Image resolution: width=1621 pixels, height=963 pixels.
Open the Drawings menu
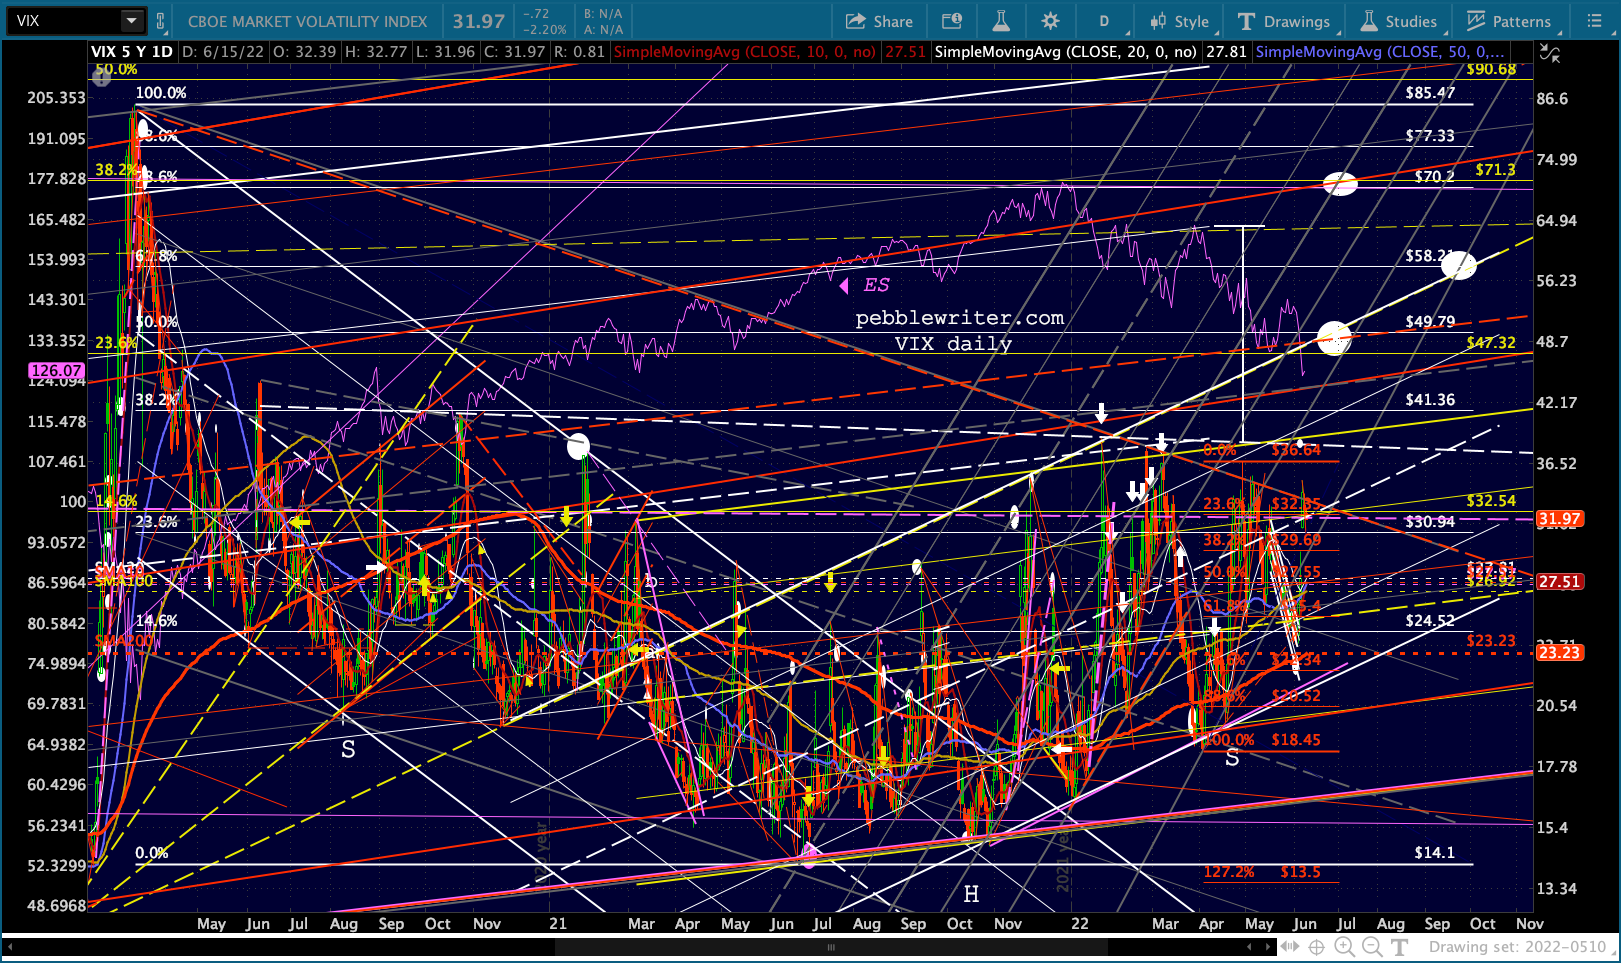[1284, 21]
